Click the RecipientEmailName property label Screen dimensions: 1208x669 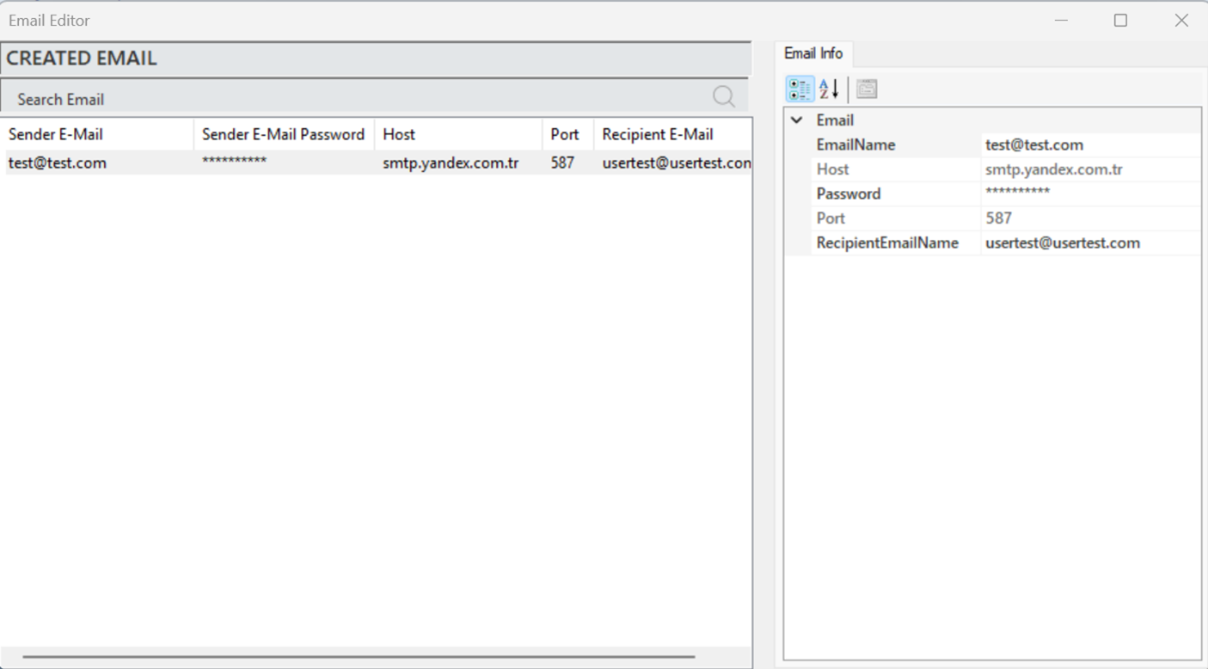pyautogui.click(x=887, y=243)
